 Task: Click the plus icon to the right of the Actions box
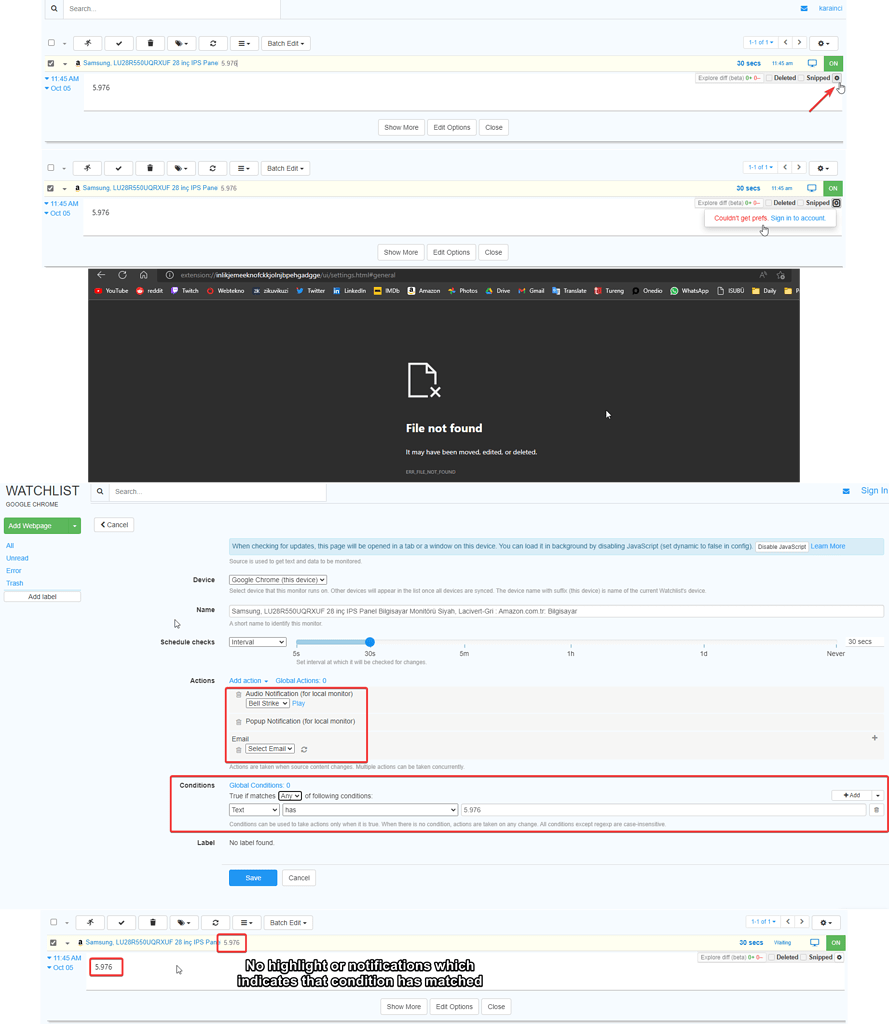pyautogui.click(x=875, y=738)
